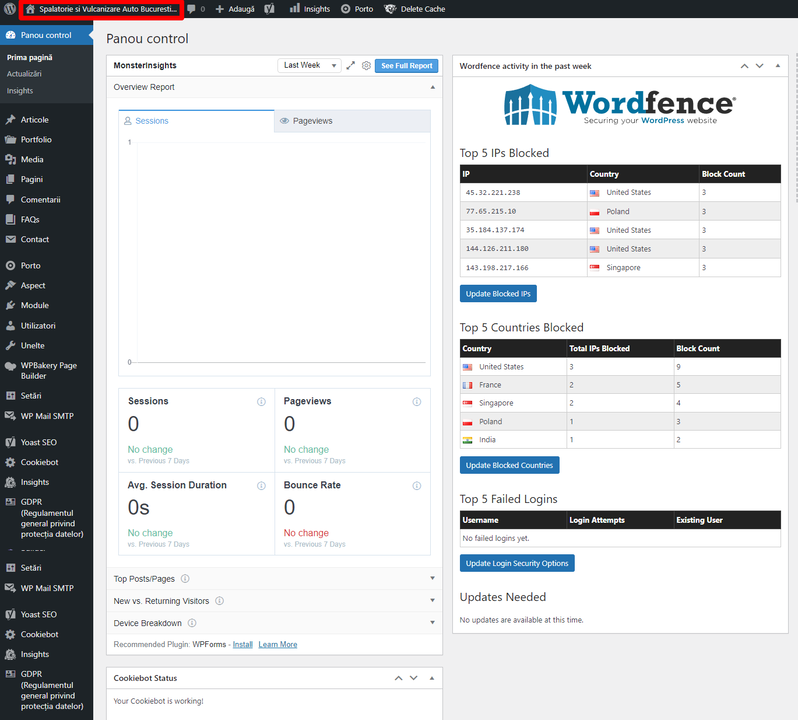Move Wordfence activity widget up

click(744, 66)
